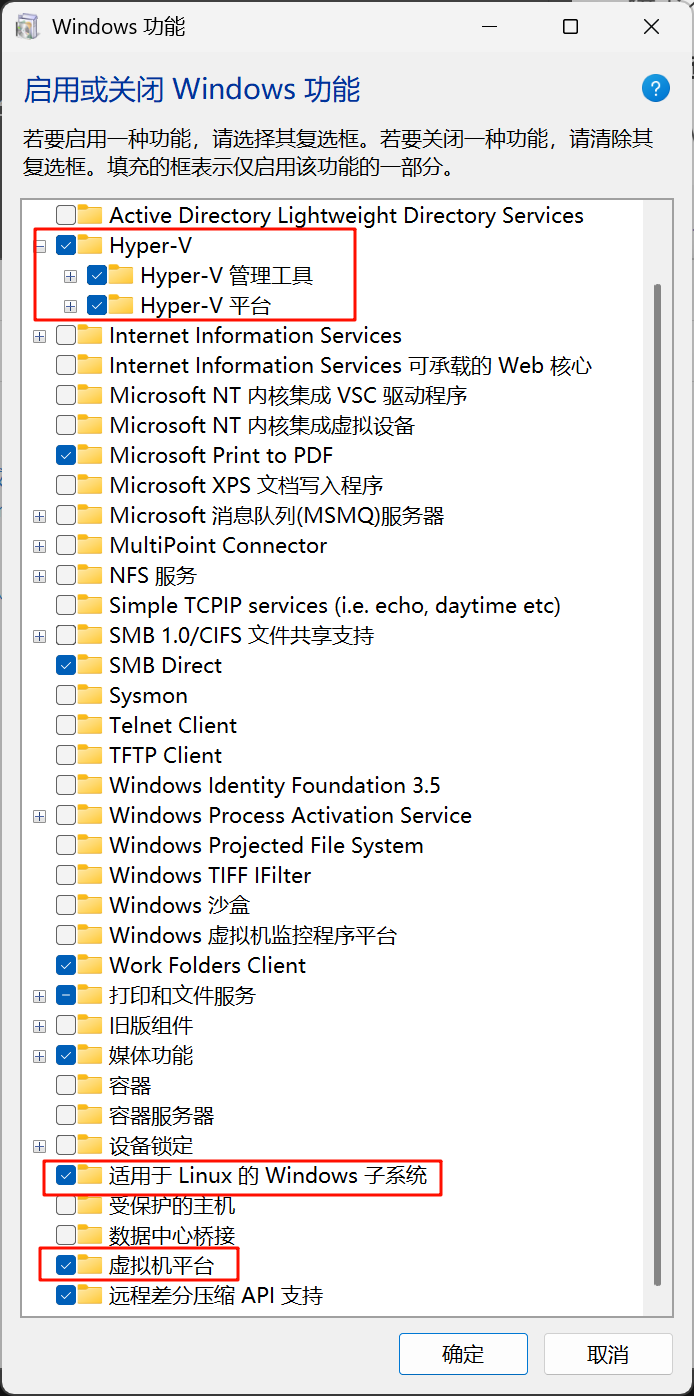Expand SMB 1.0/CIFS 文件共享支持 node
This screenshot has width=694, height=1396.
click(x=39, y=636)
